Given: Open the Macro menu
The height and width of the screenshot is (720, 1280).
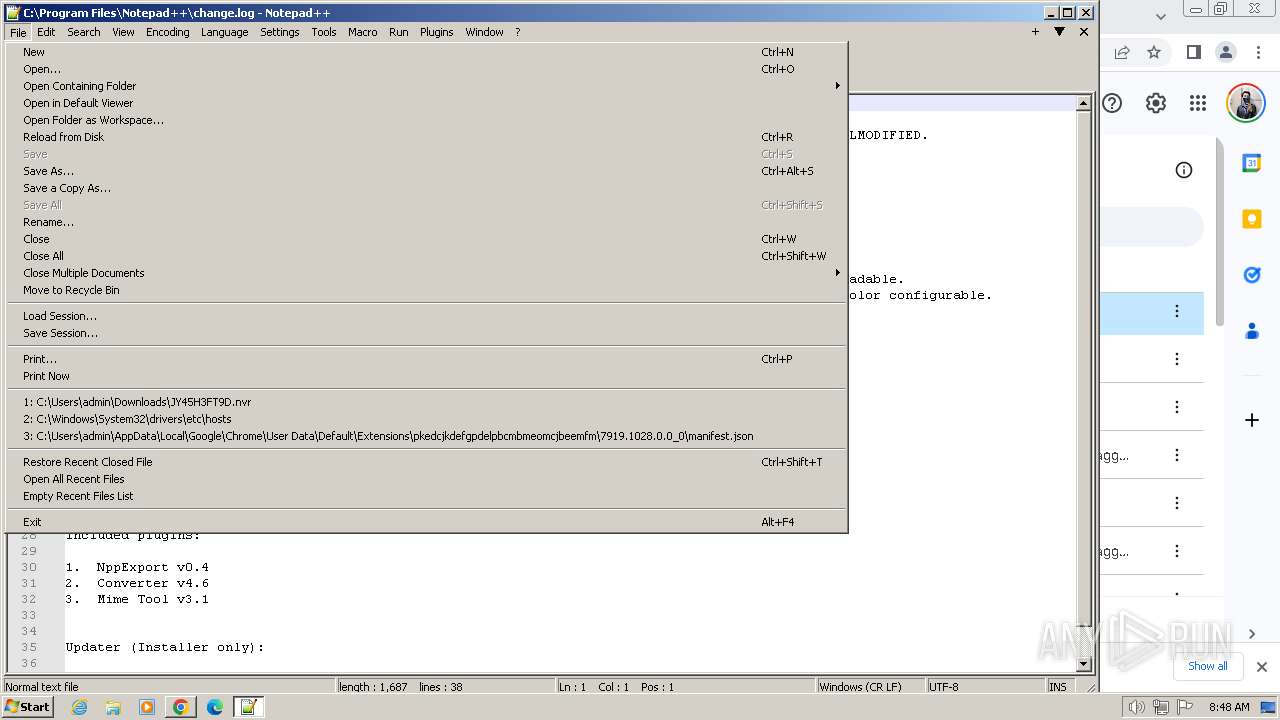Looking at the screenshot, I should coord(363,32).
